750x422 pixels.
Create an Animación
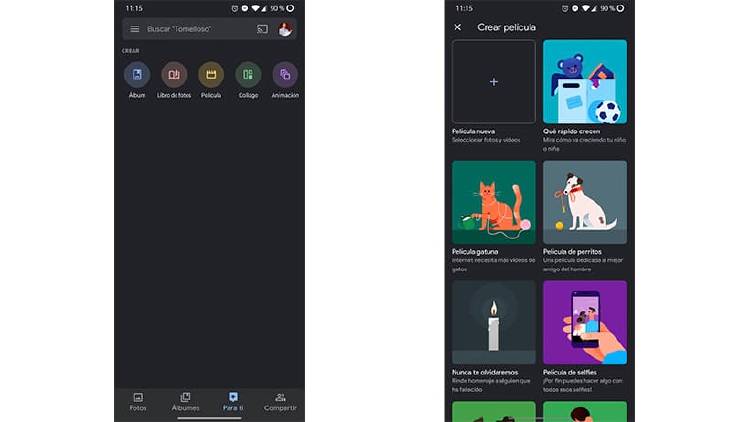[x=285, y=75]
